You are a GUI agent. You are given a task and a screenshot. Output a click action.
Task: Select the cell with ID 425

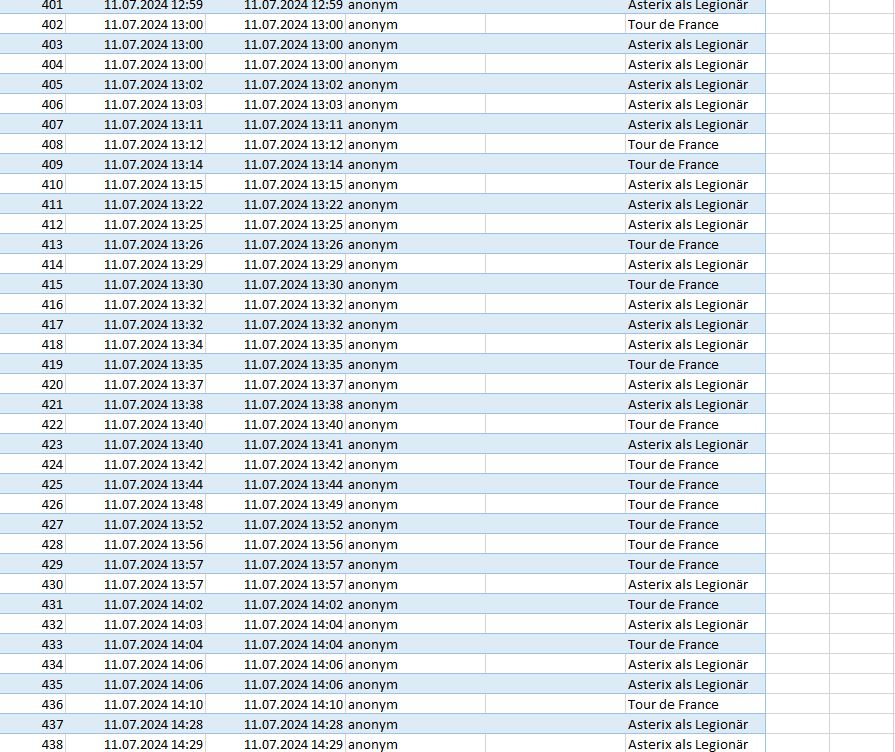tap(52, 485)
